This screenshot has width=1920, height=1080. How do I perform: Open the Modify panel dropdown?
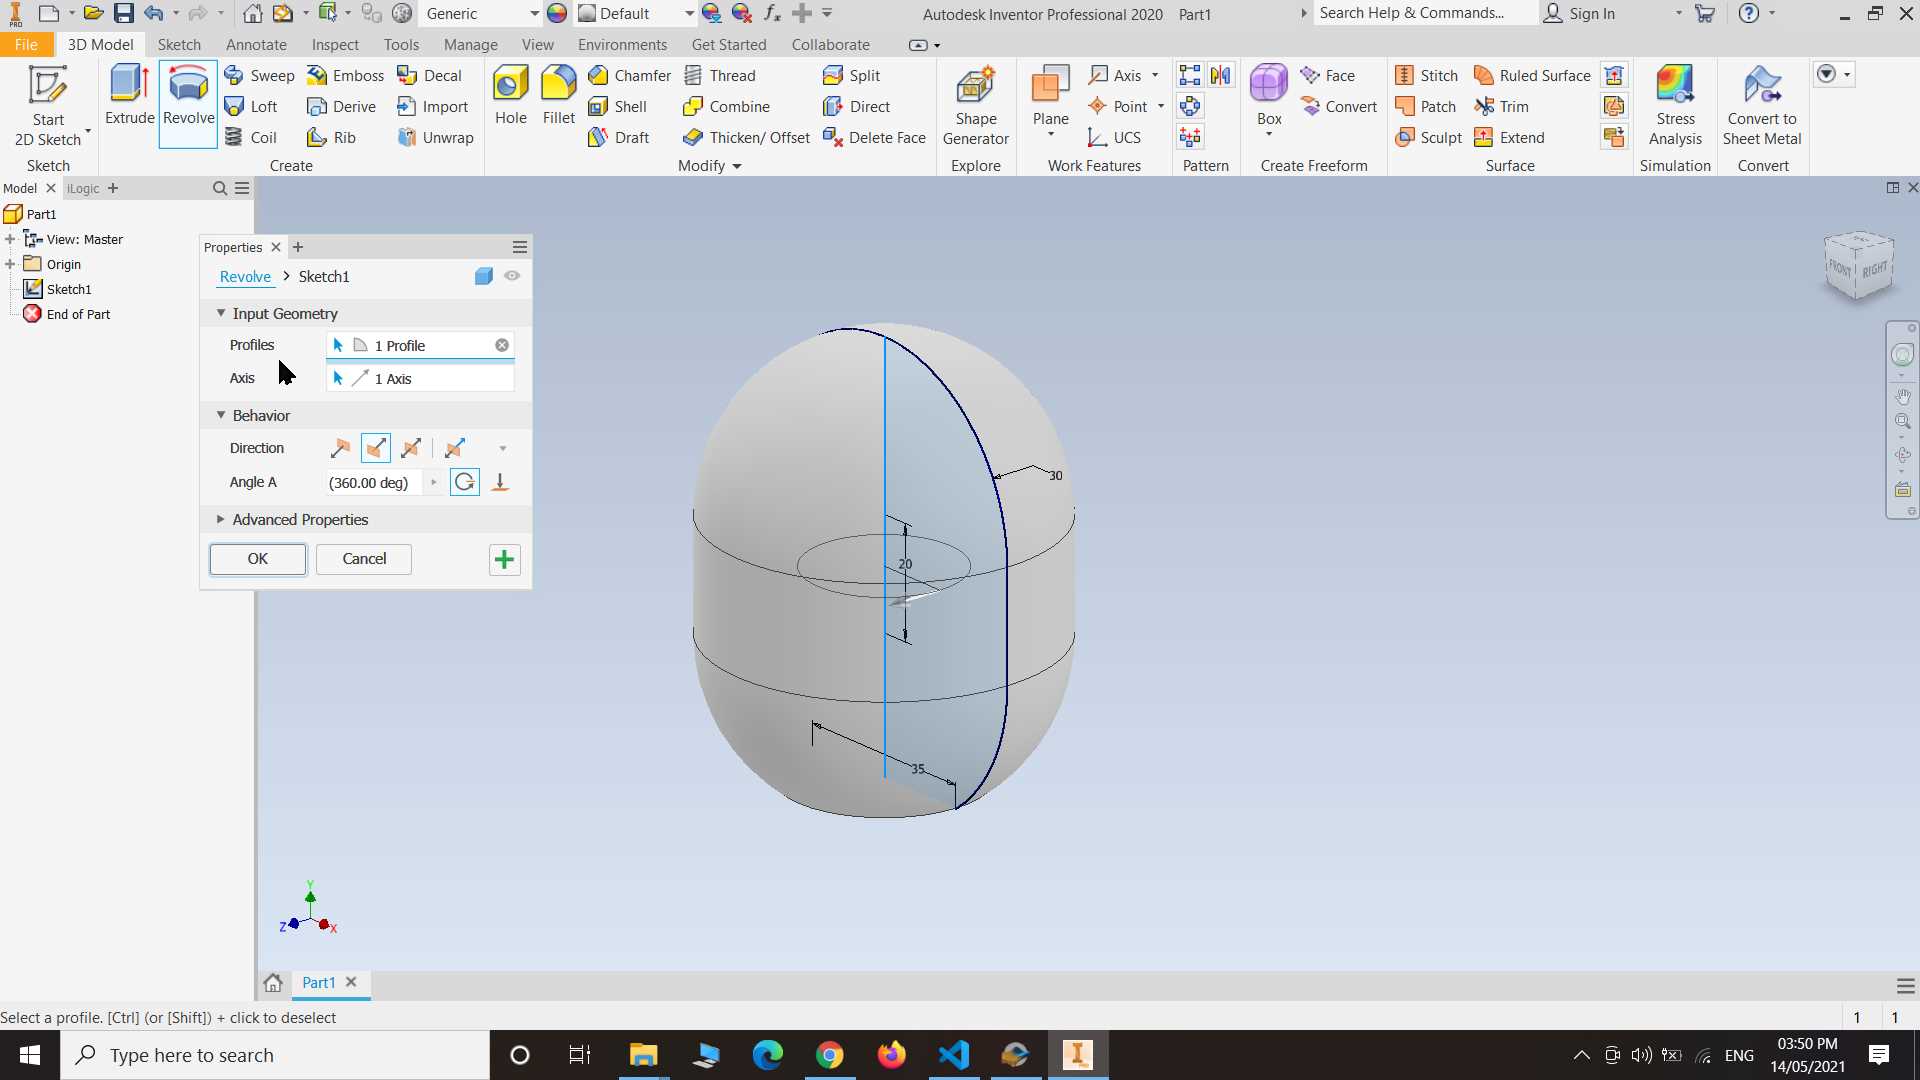point(710,166)
